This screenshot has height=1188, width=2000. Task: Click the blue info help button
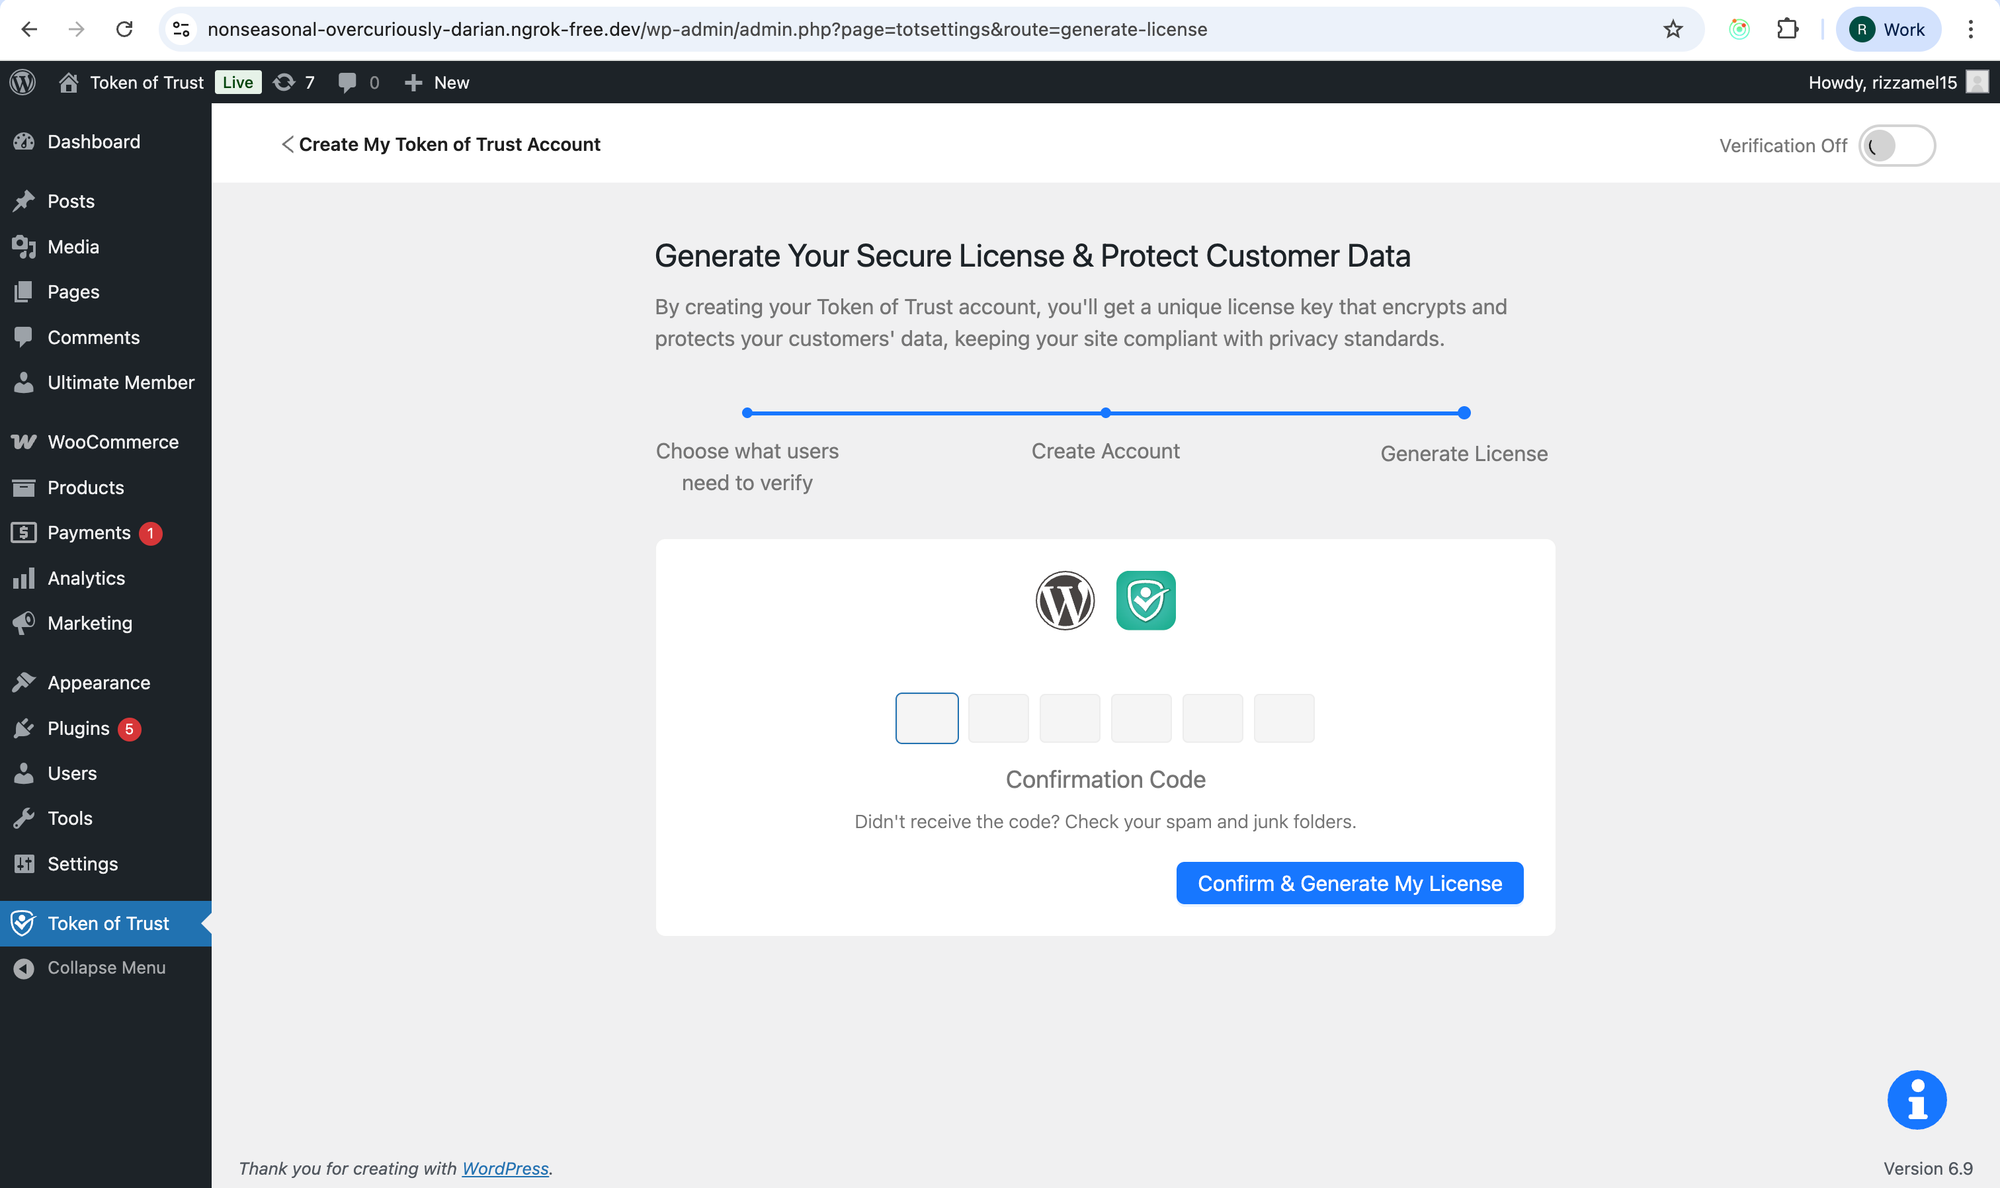1916,1100
